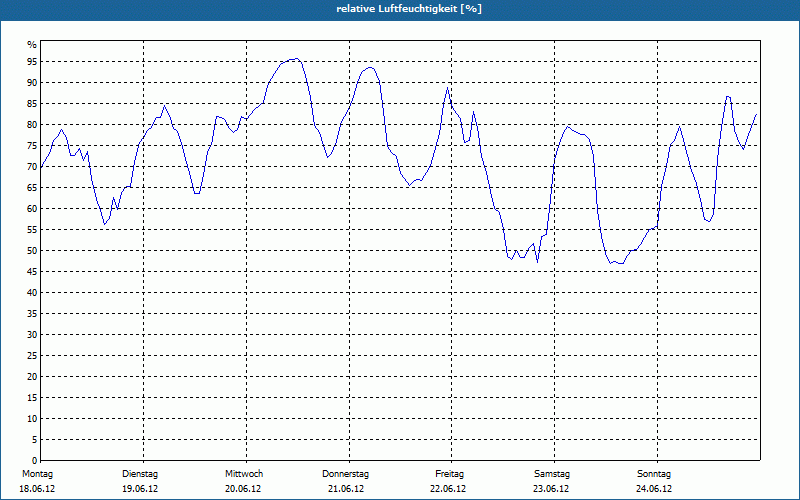Click the 'Freitag' day label

tap(449, 474)
